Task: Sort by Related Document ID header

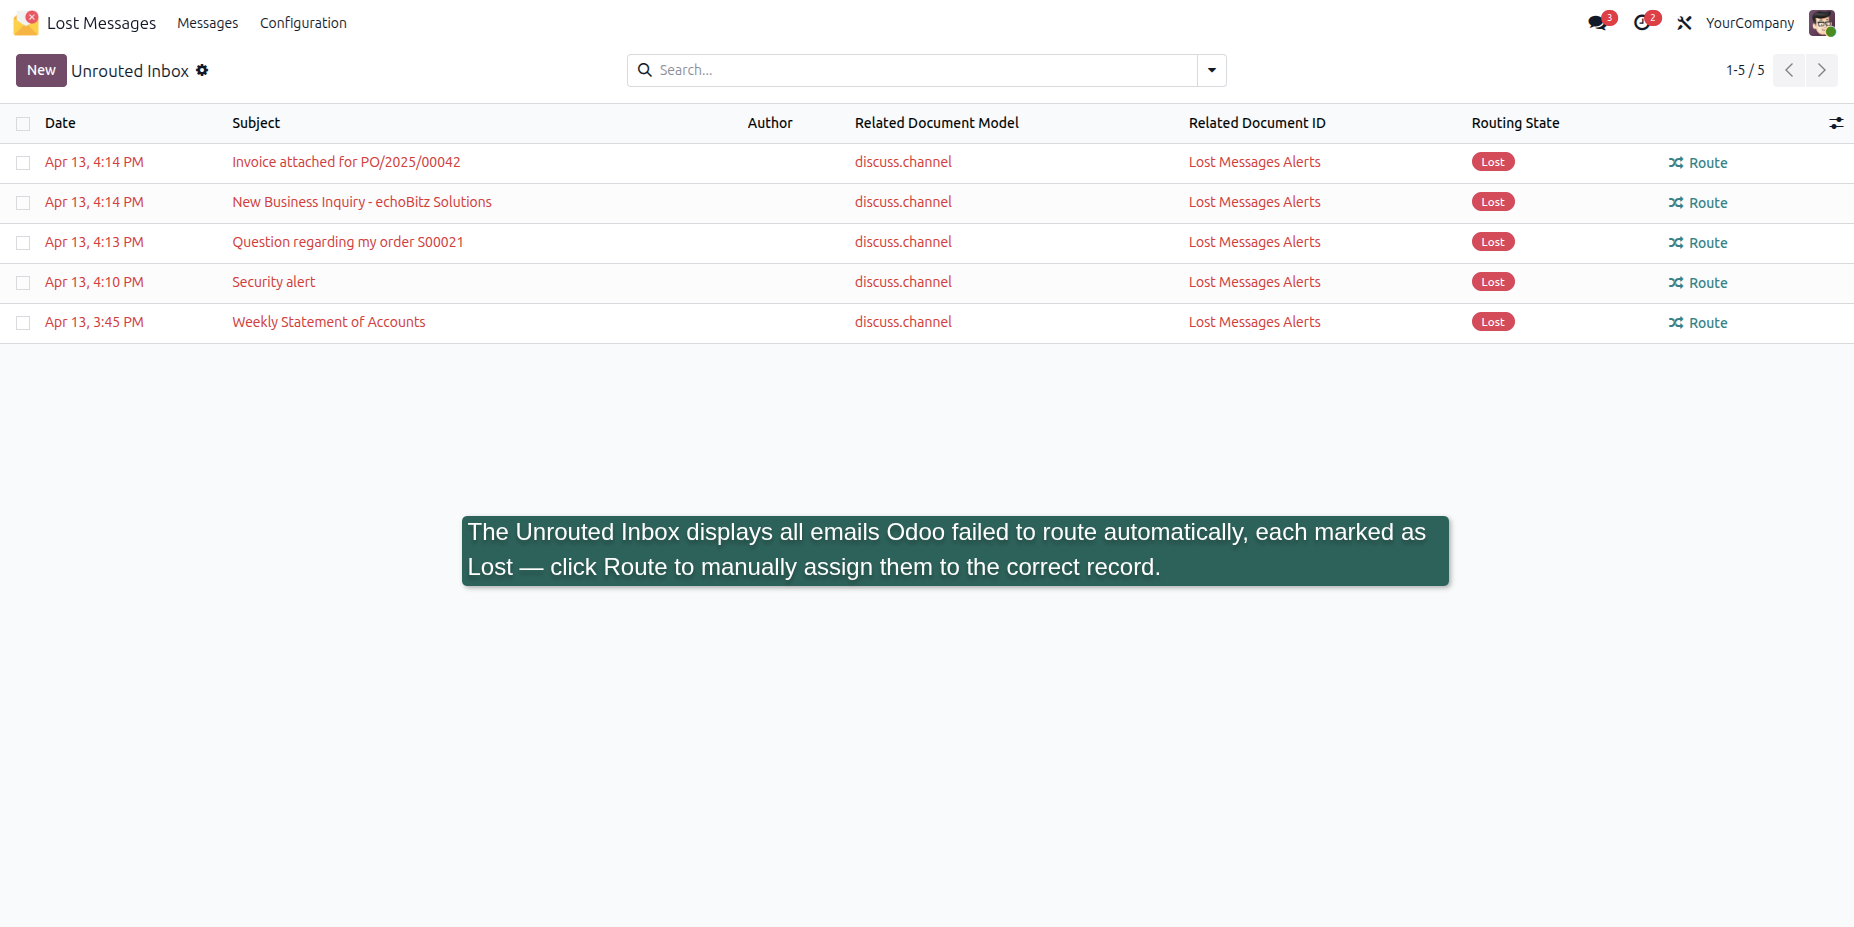Action: 1257,123
